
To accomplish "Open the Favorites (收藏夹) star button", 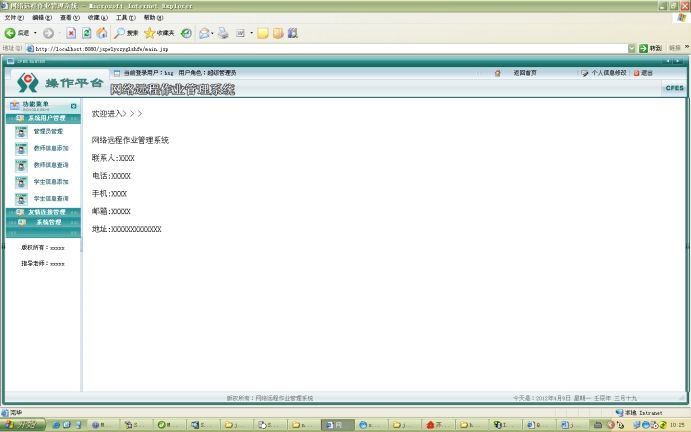I will coord(159,33).
